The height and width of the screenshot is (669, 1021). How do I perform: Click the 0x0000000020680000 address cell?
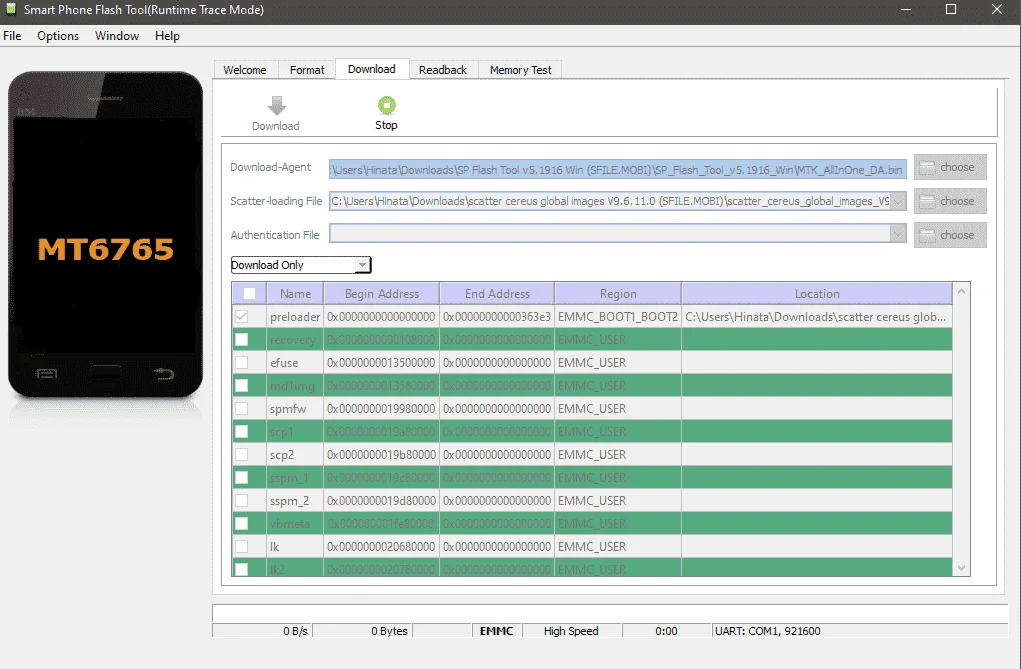pyautogui.click(x=382, y=547)
